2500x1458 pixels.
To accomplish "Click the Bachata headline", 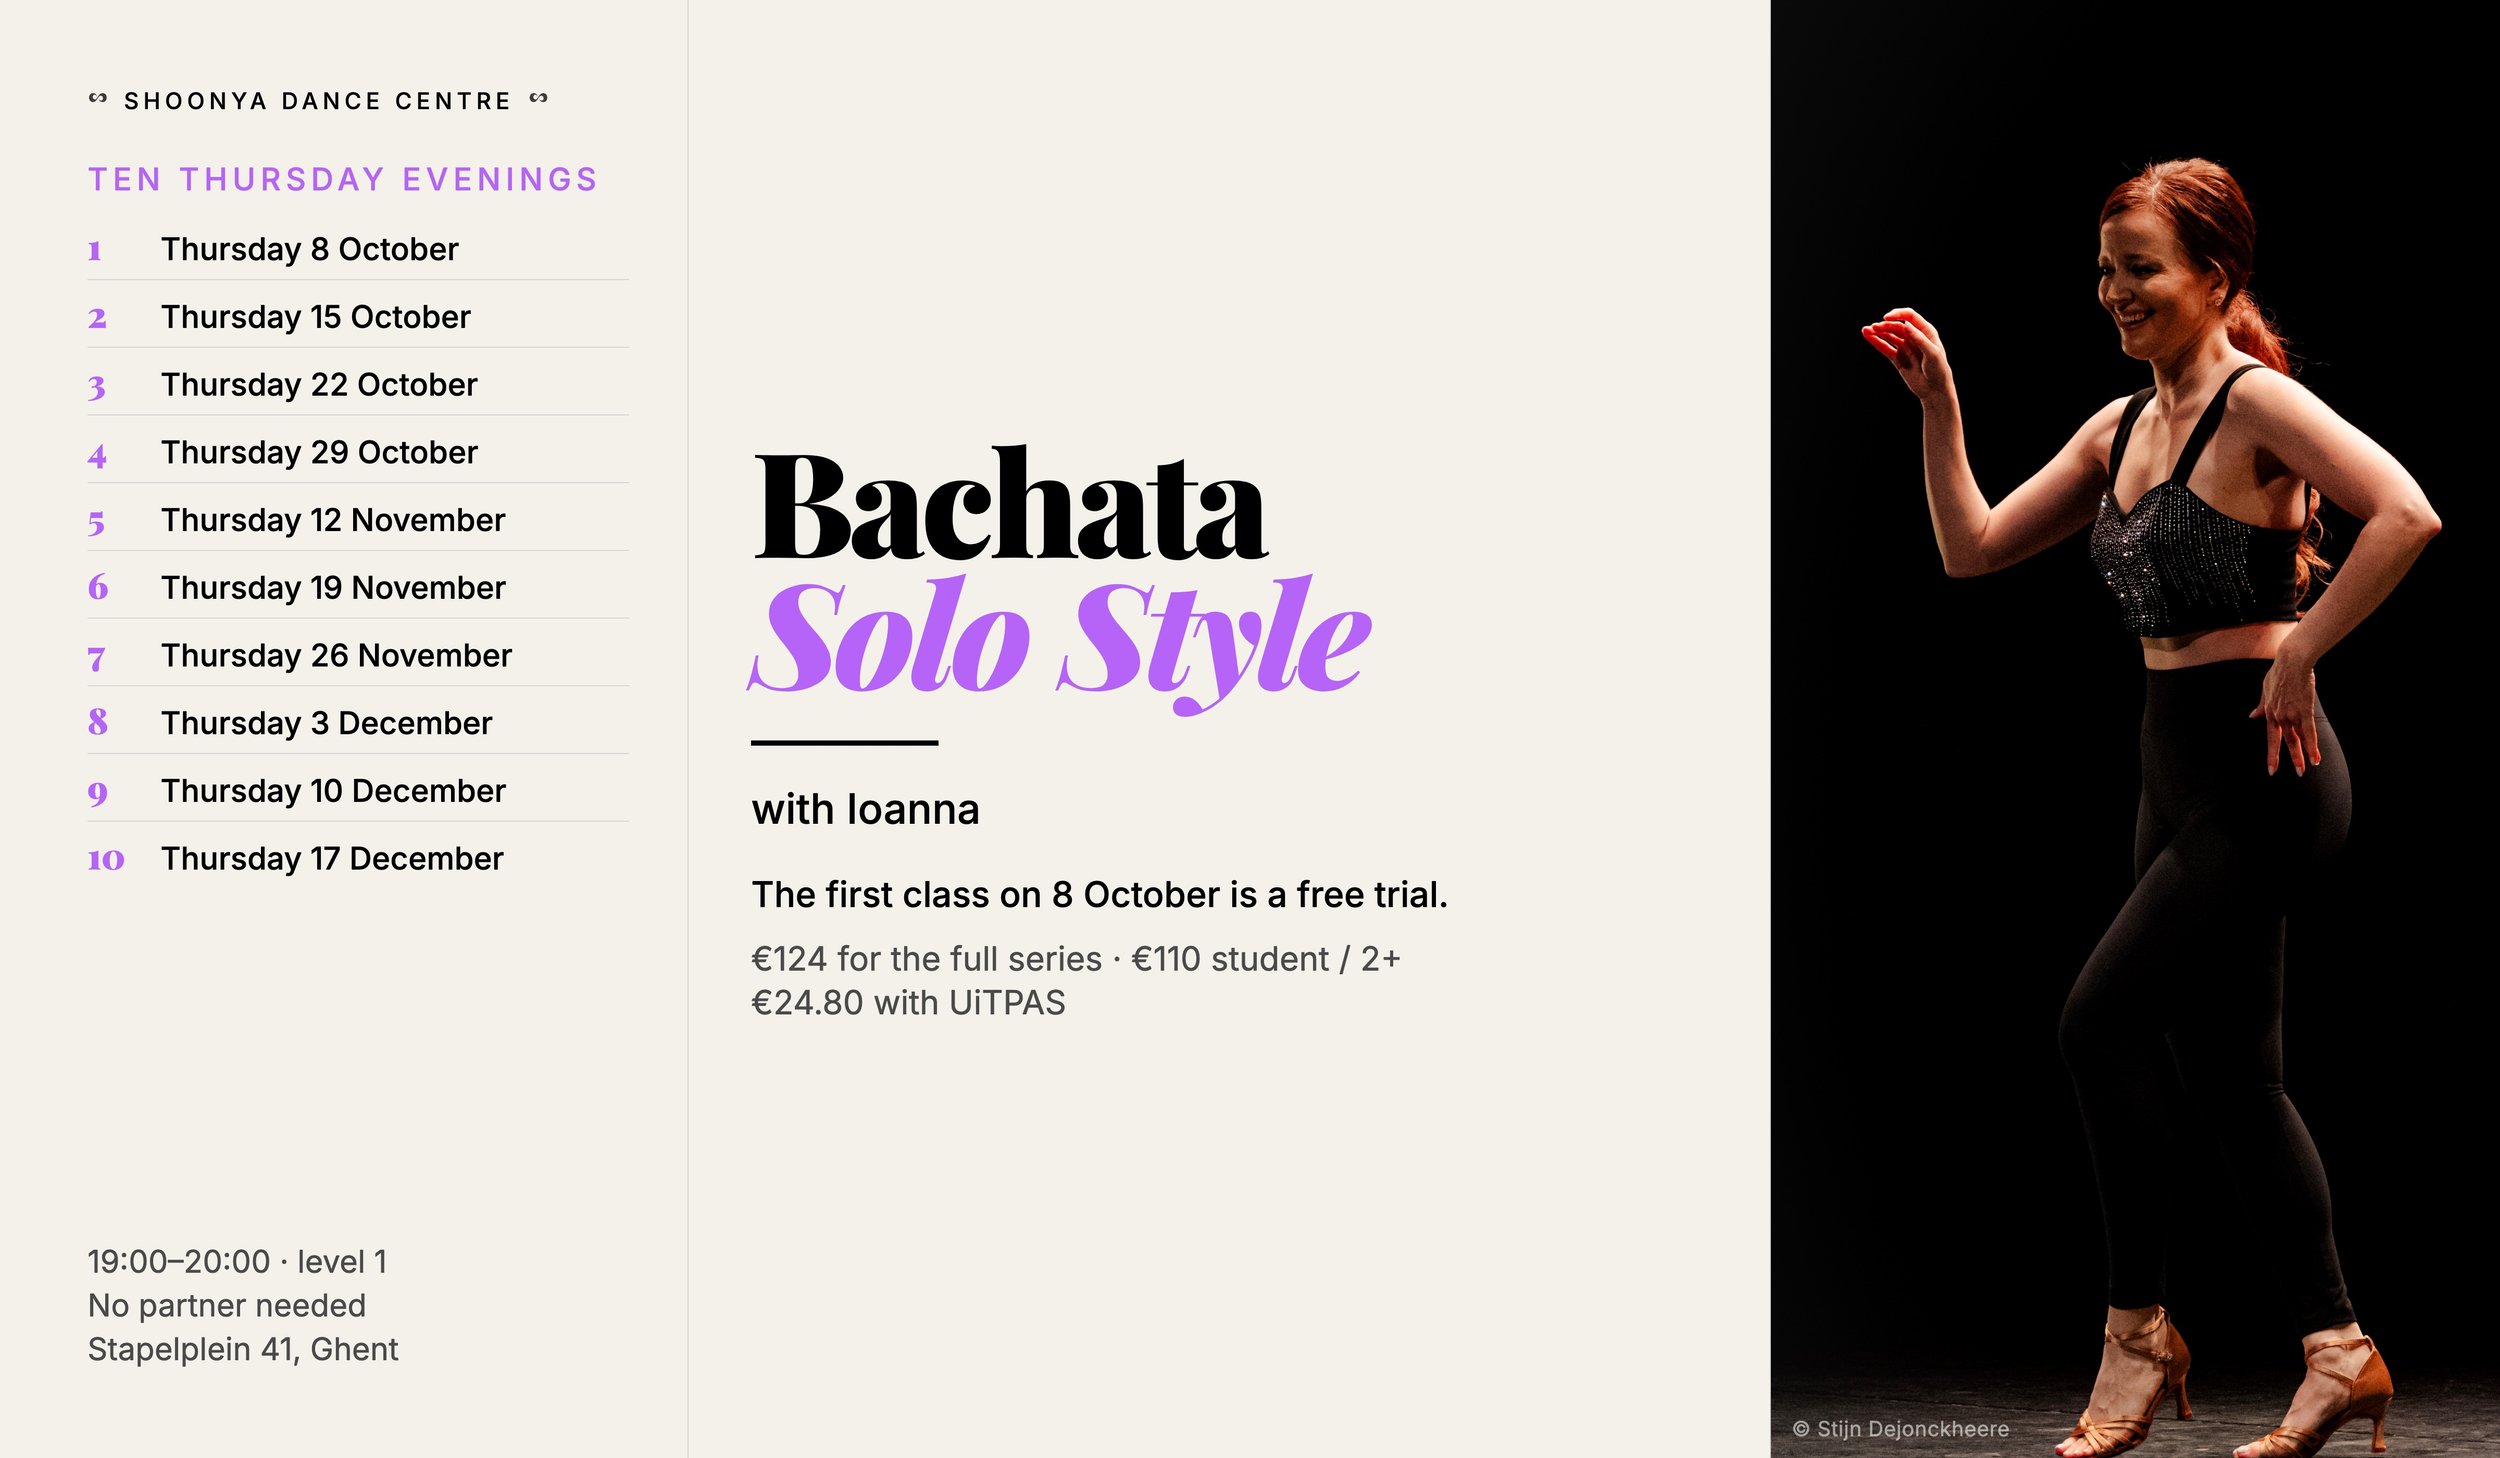I will 1011,505.
